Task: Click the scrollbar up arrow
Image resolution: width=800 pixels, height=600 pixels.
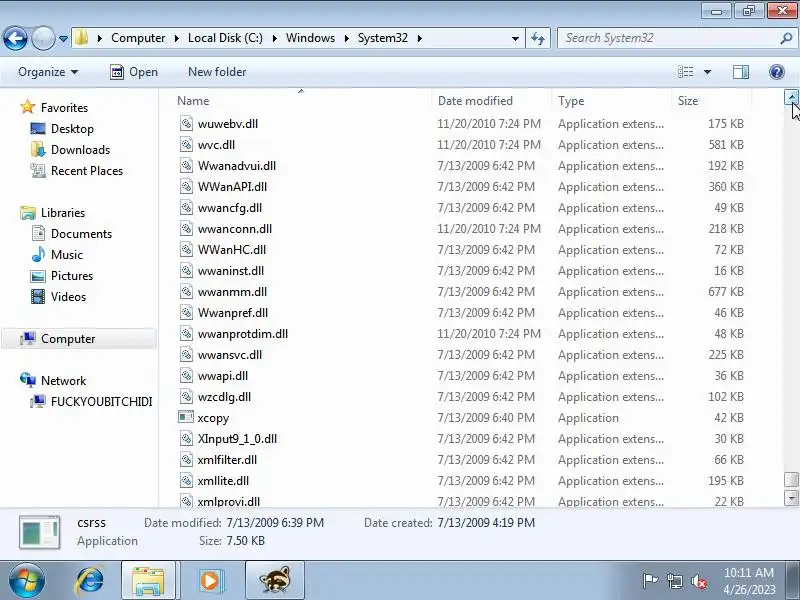Action: tap(791, 97)
